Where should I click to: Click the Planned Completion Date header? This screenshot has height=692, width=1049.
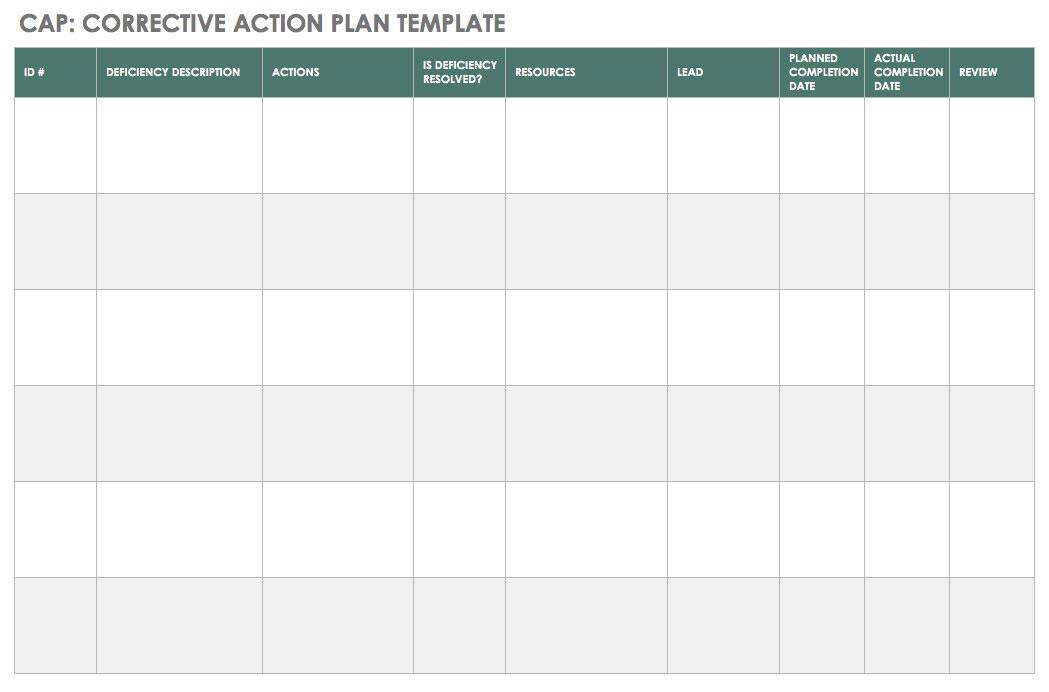tap(822, 72)
